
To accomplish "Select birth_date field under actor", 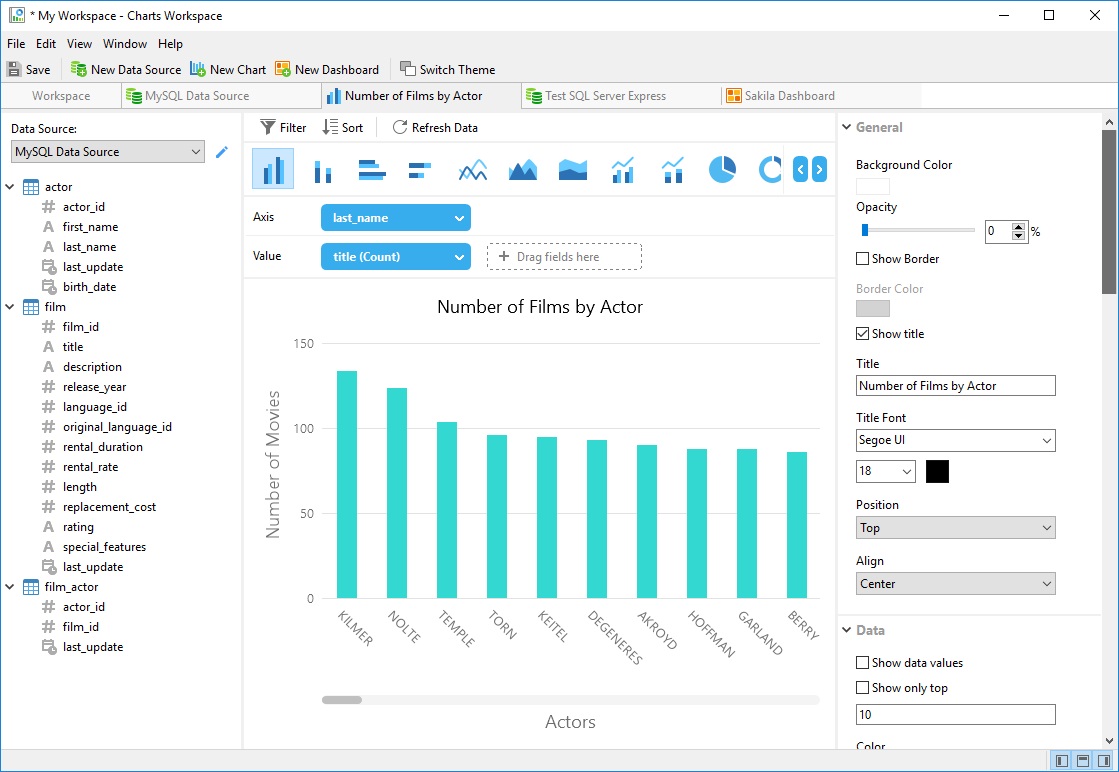I will point(89,287).
